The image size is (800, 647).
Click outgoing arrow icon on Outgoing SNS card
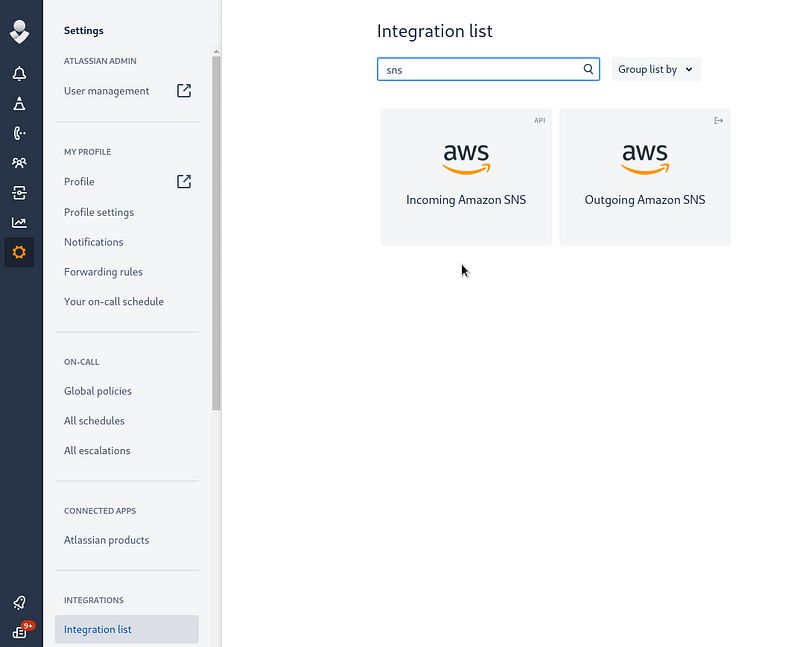tap(718, 120)
